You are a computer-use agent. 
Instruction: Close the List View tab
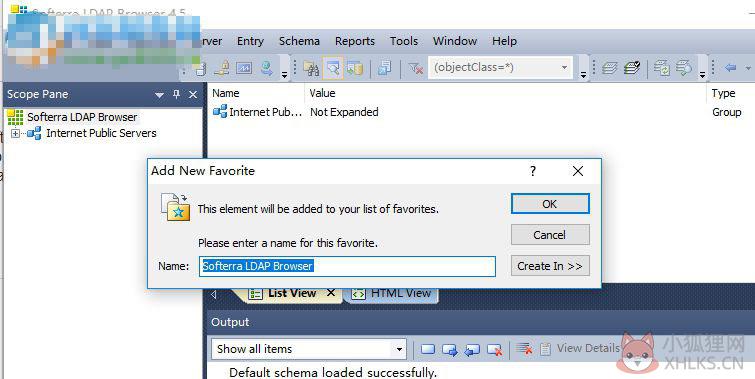(x=331, y=292)
